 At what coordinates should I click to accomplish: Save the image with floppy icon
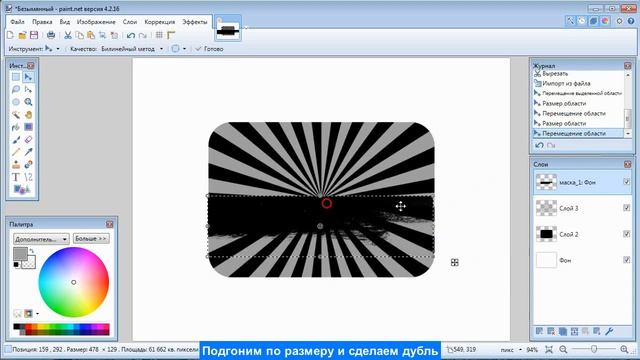34,36
